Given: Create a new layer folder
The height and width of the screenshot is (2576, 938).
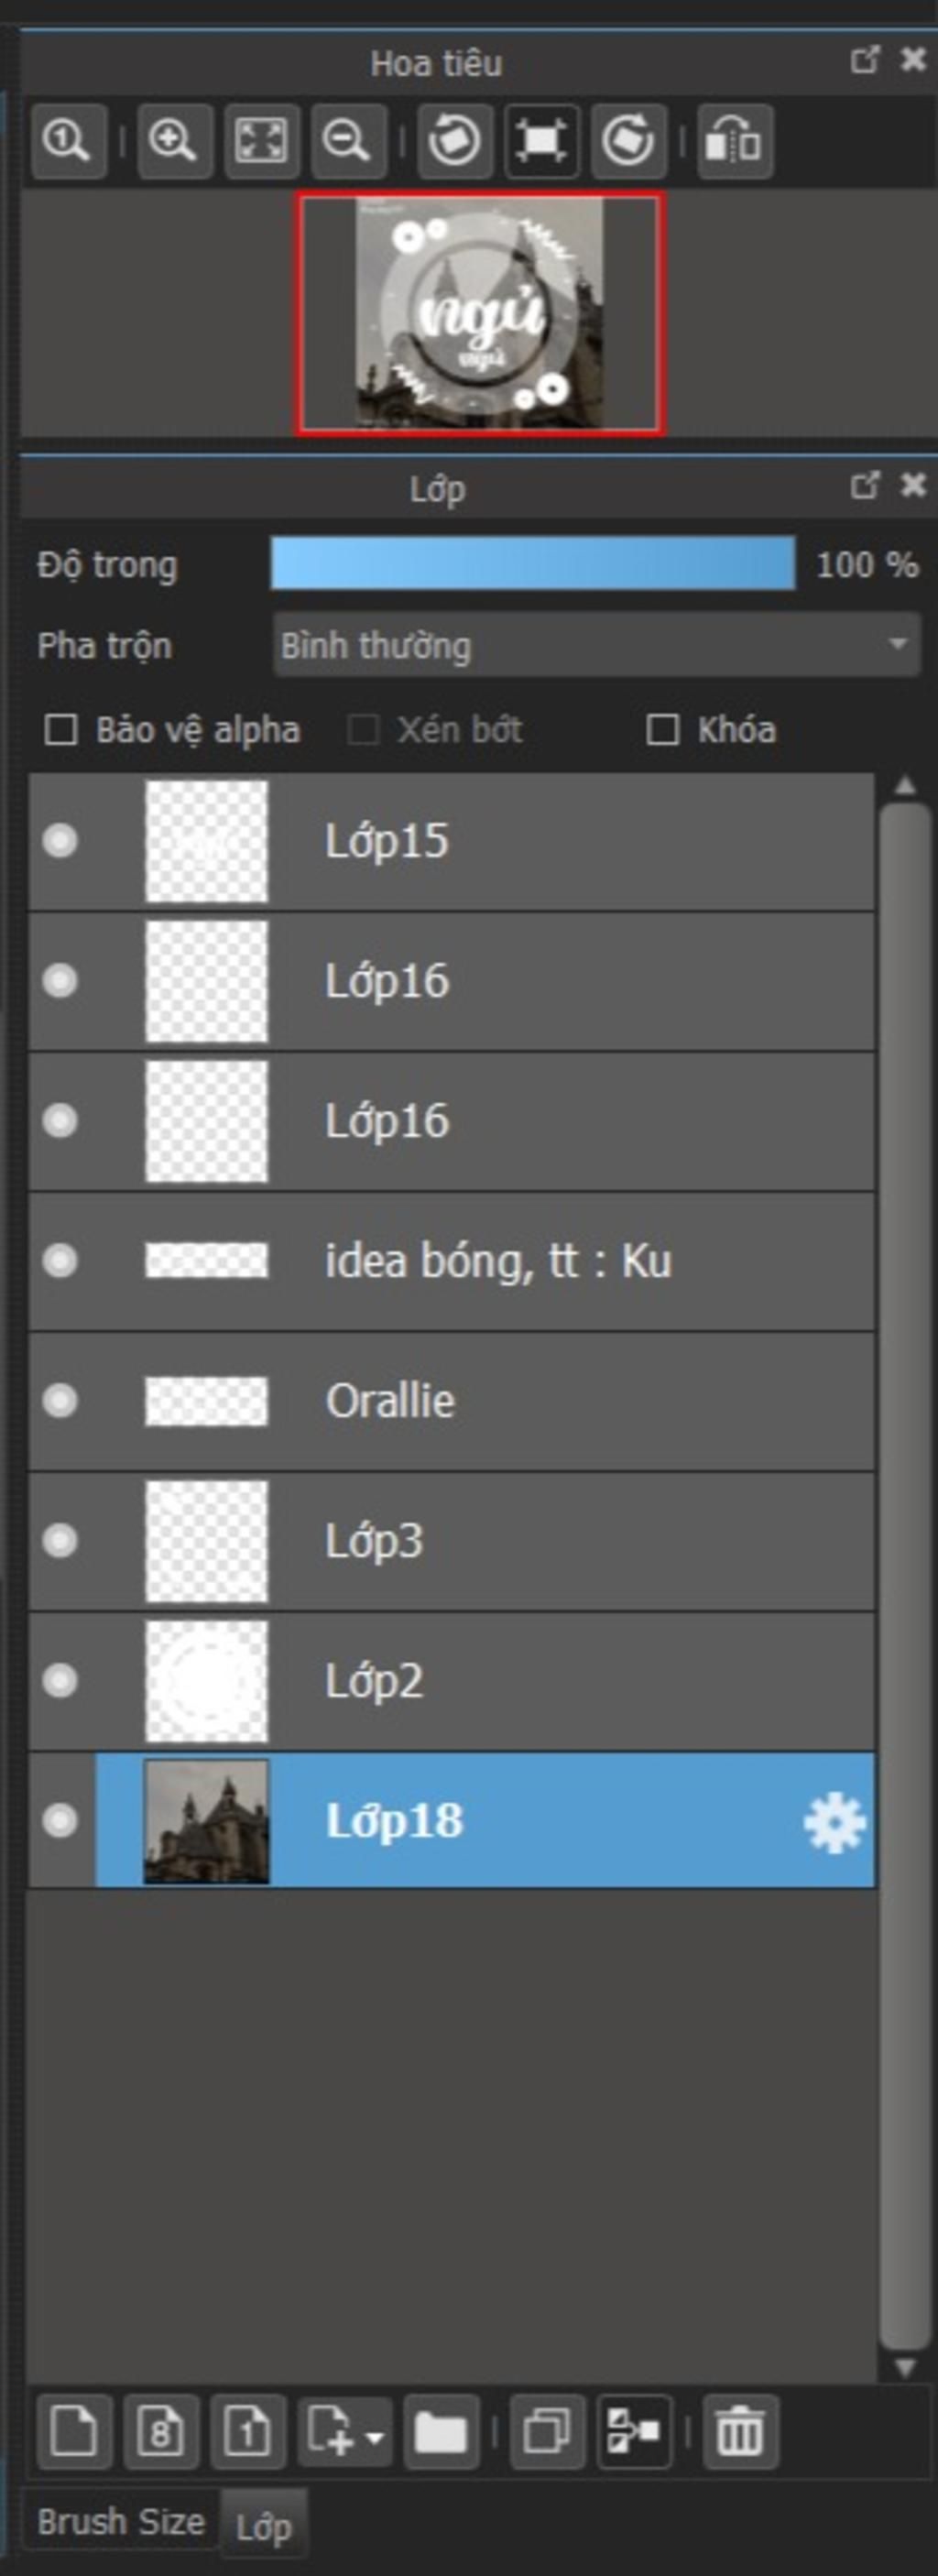Looking at the screenshot, I should (441, 2431).
